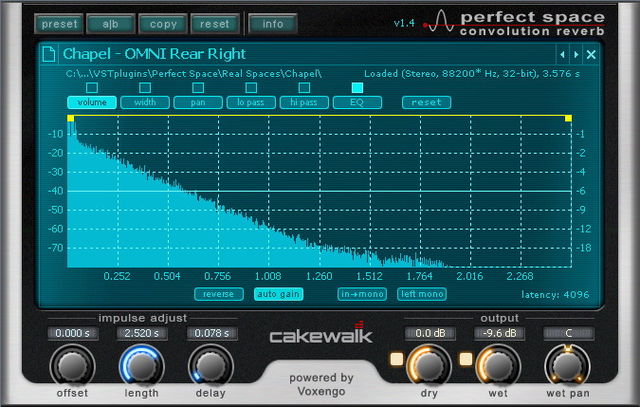Toggle the left mono button
Image resolution: width=640 pixels, height=407 pixels.
click(x=422, y=294)
